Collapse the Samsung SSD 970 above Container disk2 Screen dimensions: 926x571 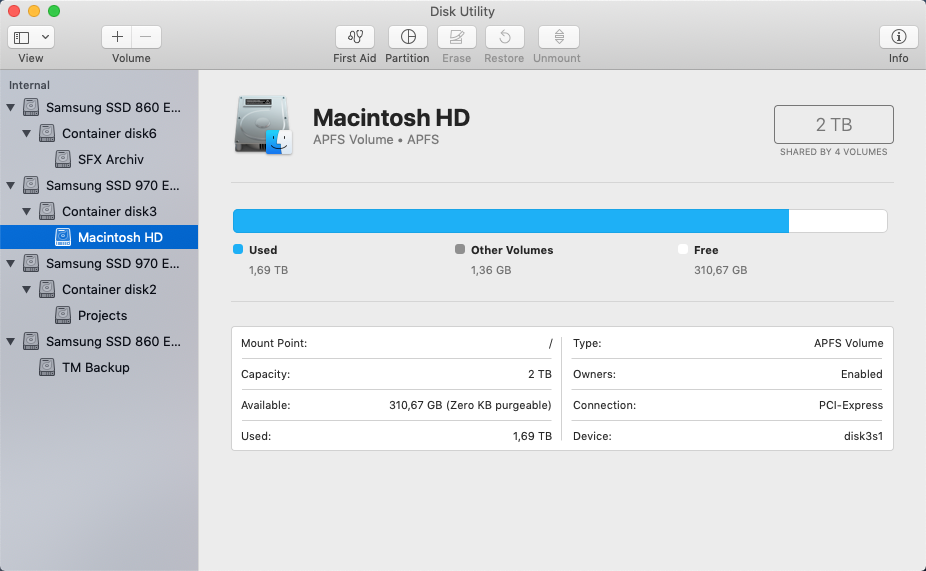click(11, 263)
